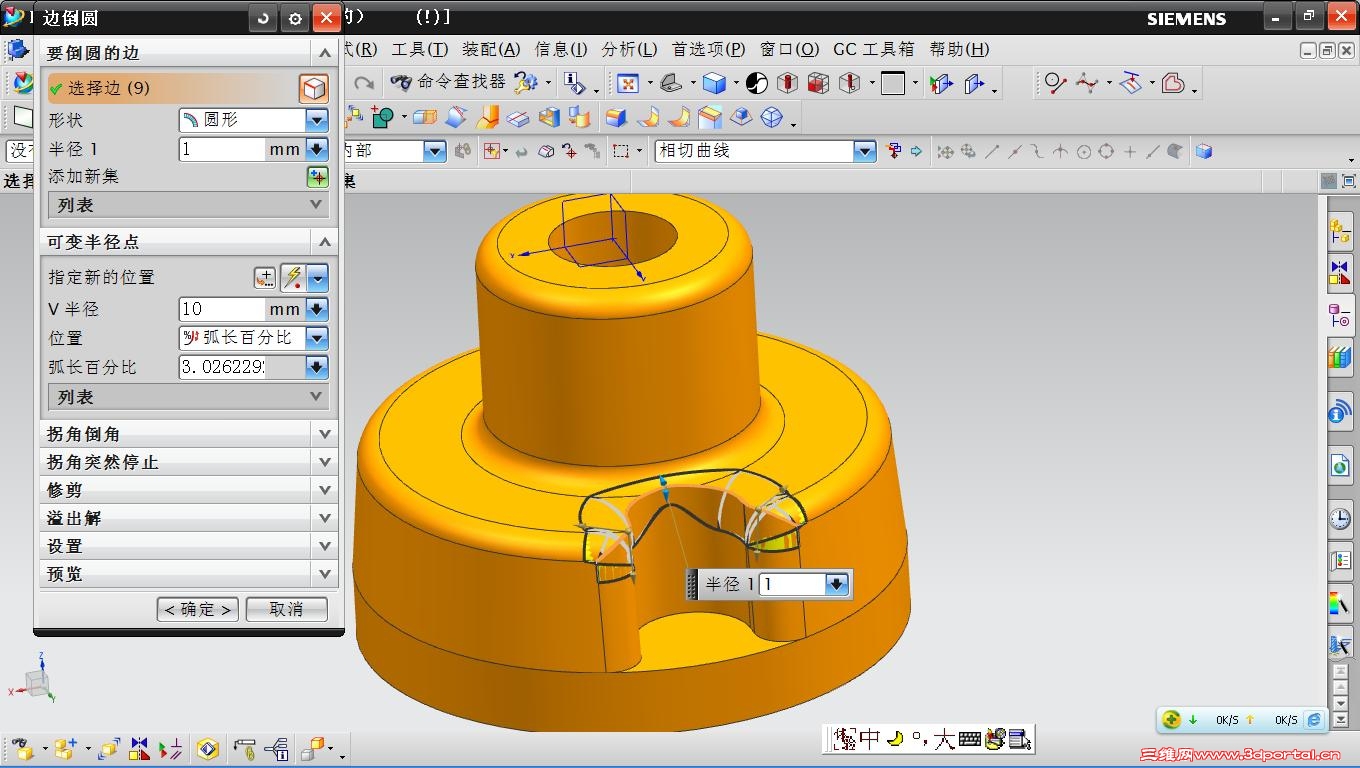Click the 取消 cancel button
Screen dimensions: 1360x768
click(x=286, y=609)
